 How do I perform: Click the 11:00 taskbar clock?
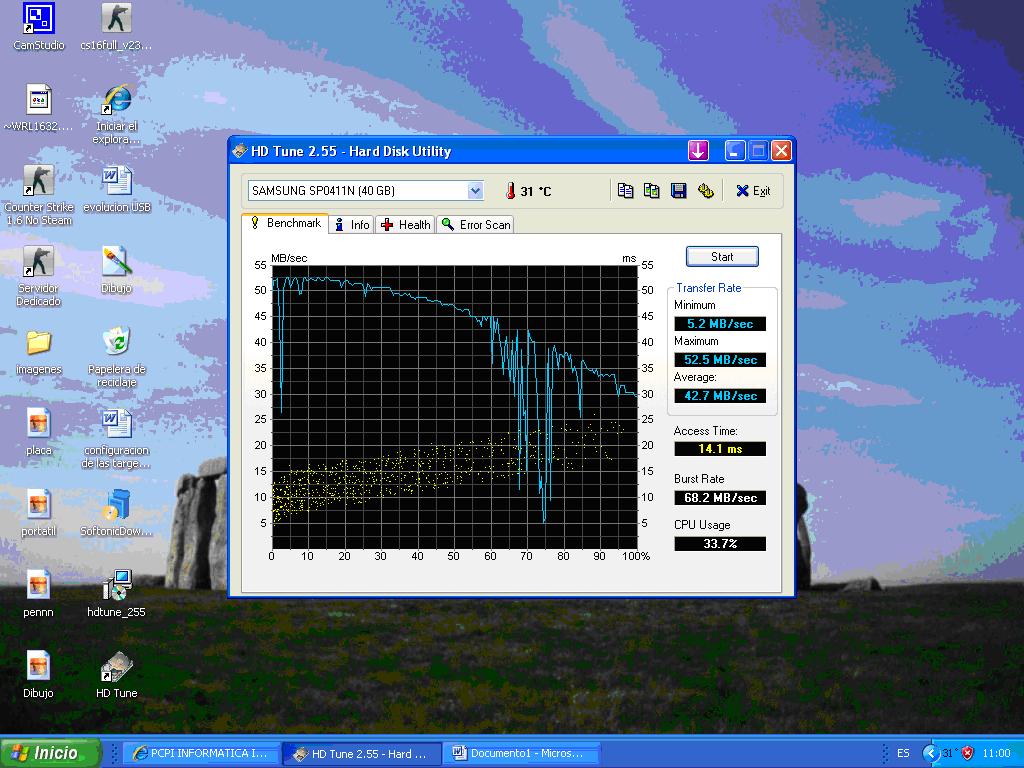(996, 753)
